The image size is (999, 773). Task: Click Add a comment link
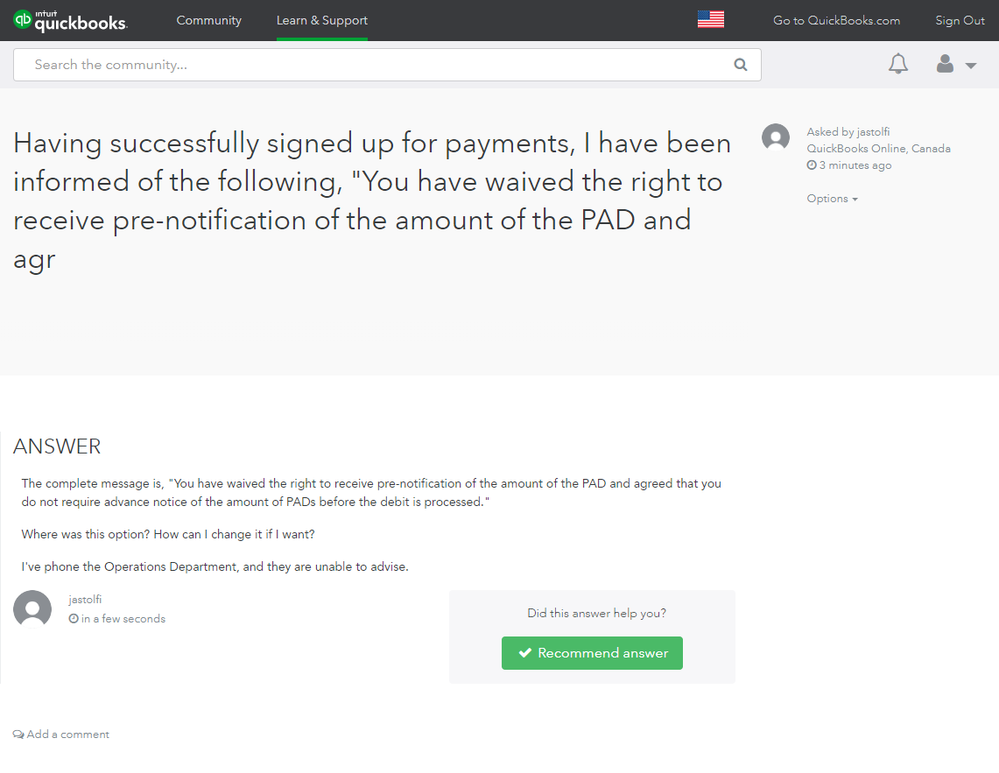68,735
